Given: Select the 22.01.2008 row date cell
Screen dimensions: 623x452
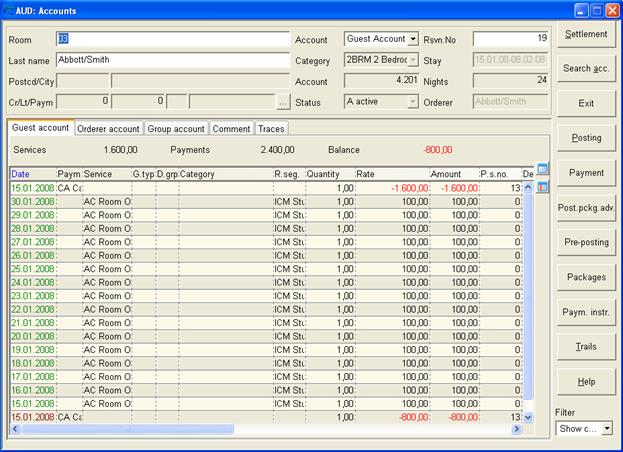Looking at the screenshot, I should point(33,309).
